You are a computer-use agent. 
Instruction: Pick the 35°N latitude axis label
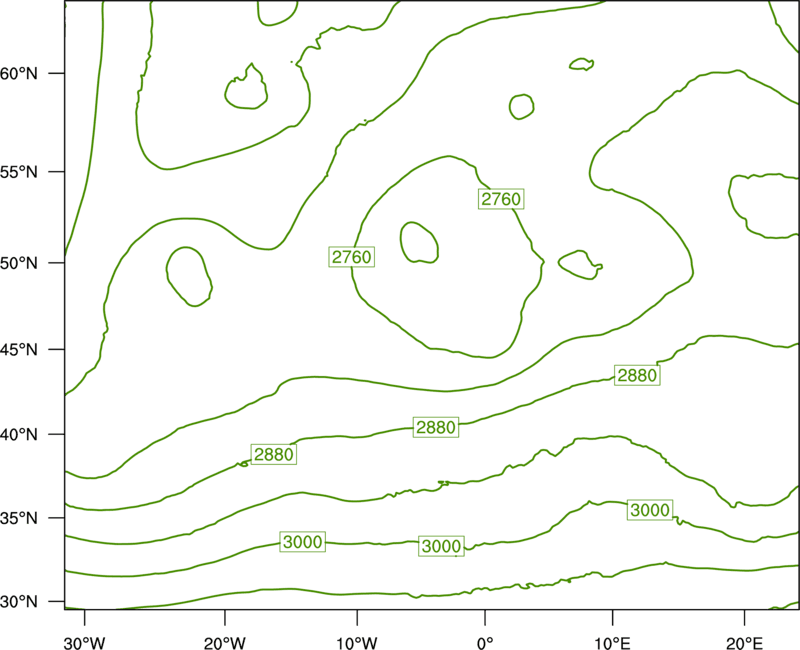(x=19, y=518)
